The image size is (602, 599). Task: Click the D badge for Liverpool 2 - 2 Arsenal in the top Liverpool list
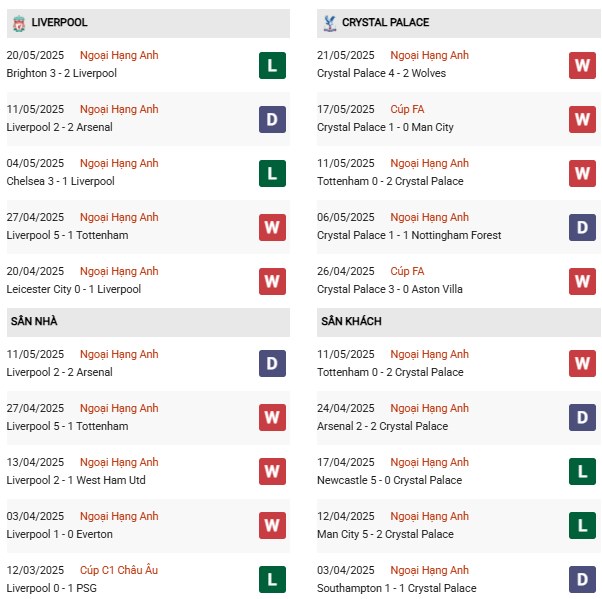point(272,120)
